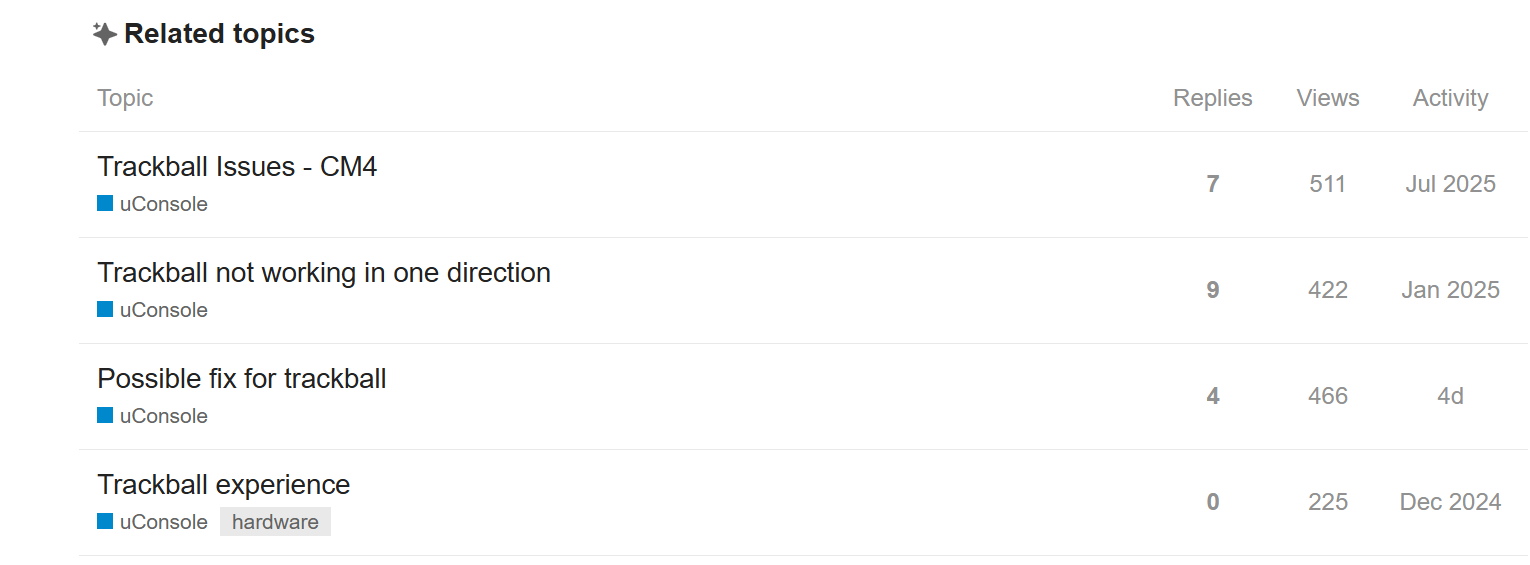This screenshot has height=565, width=1530.
Task: Click blue category square under Trackball not working
Action: pyautogui.click(x=105, y=309)
